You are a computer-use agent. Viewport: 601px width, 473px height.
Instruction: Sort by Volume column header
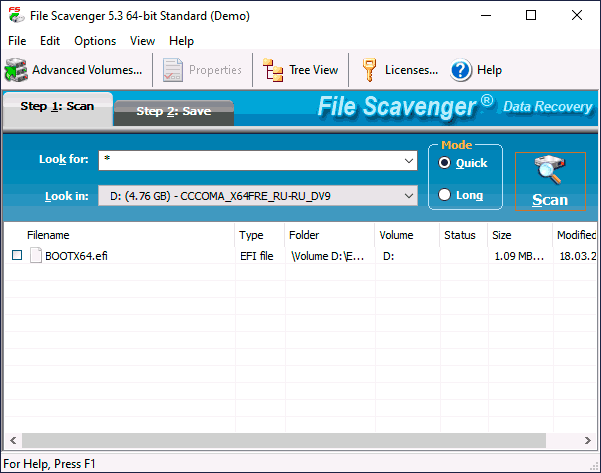pyautogui.click(x=407, y=235)
